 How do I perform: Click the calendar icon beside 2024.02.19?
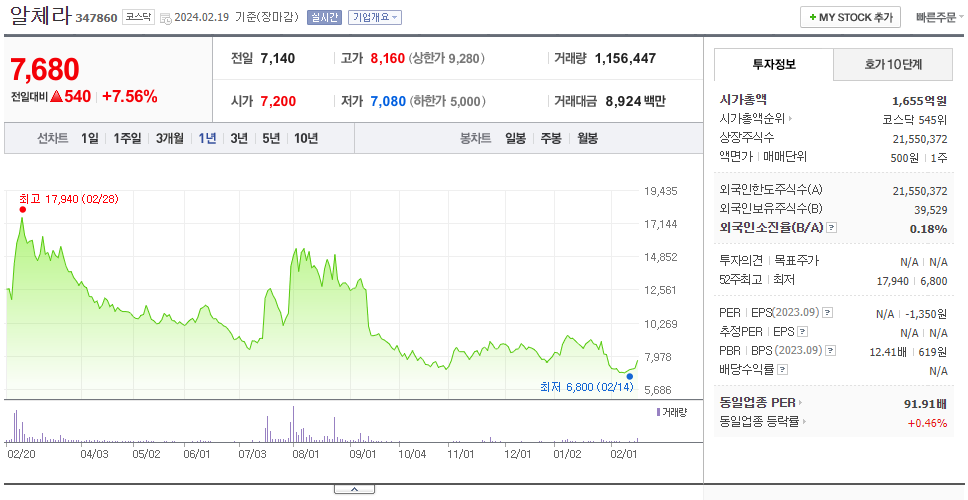coord(165,18)
